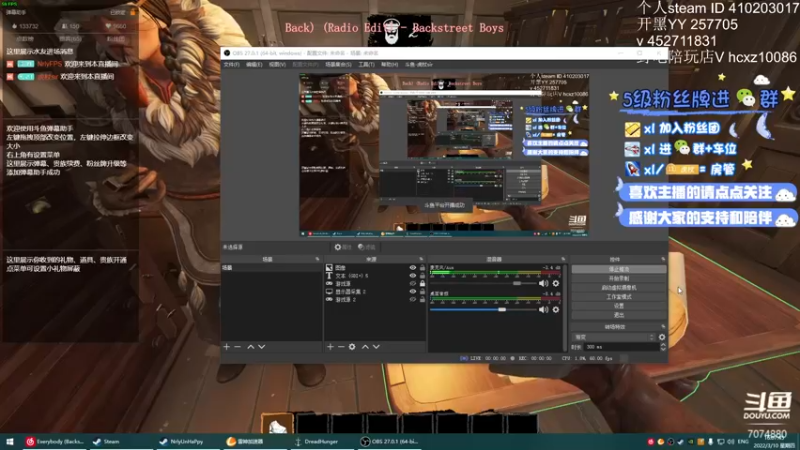Screen dimensions: 800x450
Task: Select the 游戏源 2 source row
Action: click(376, 299)
